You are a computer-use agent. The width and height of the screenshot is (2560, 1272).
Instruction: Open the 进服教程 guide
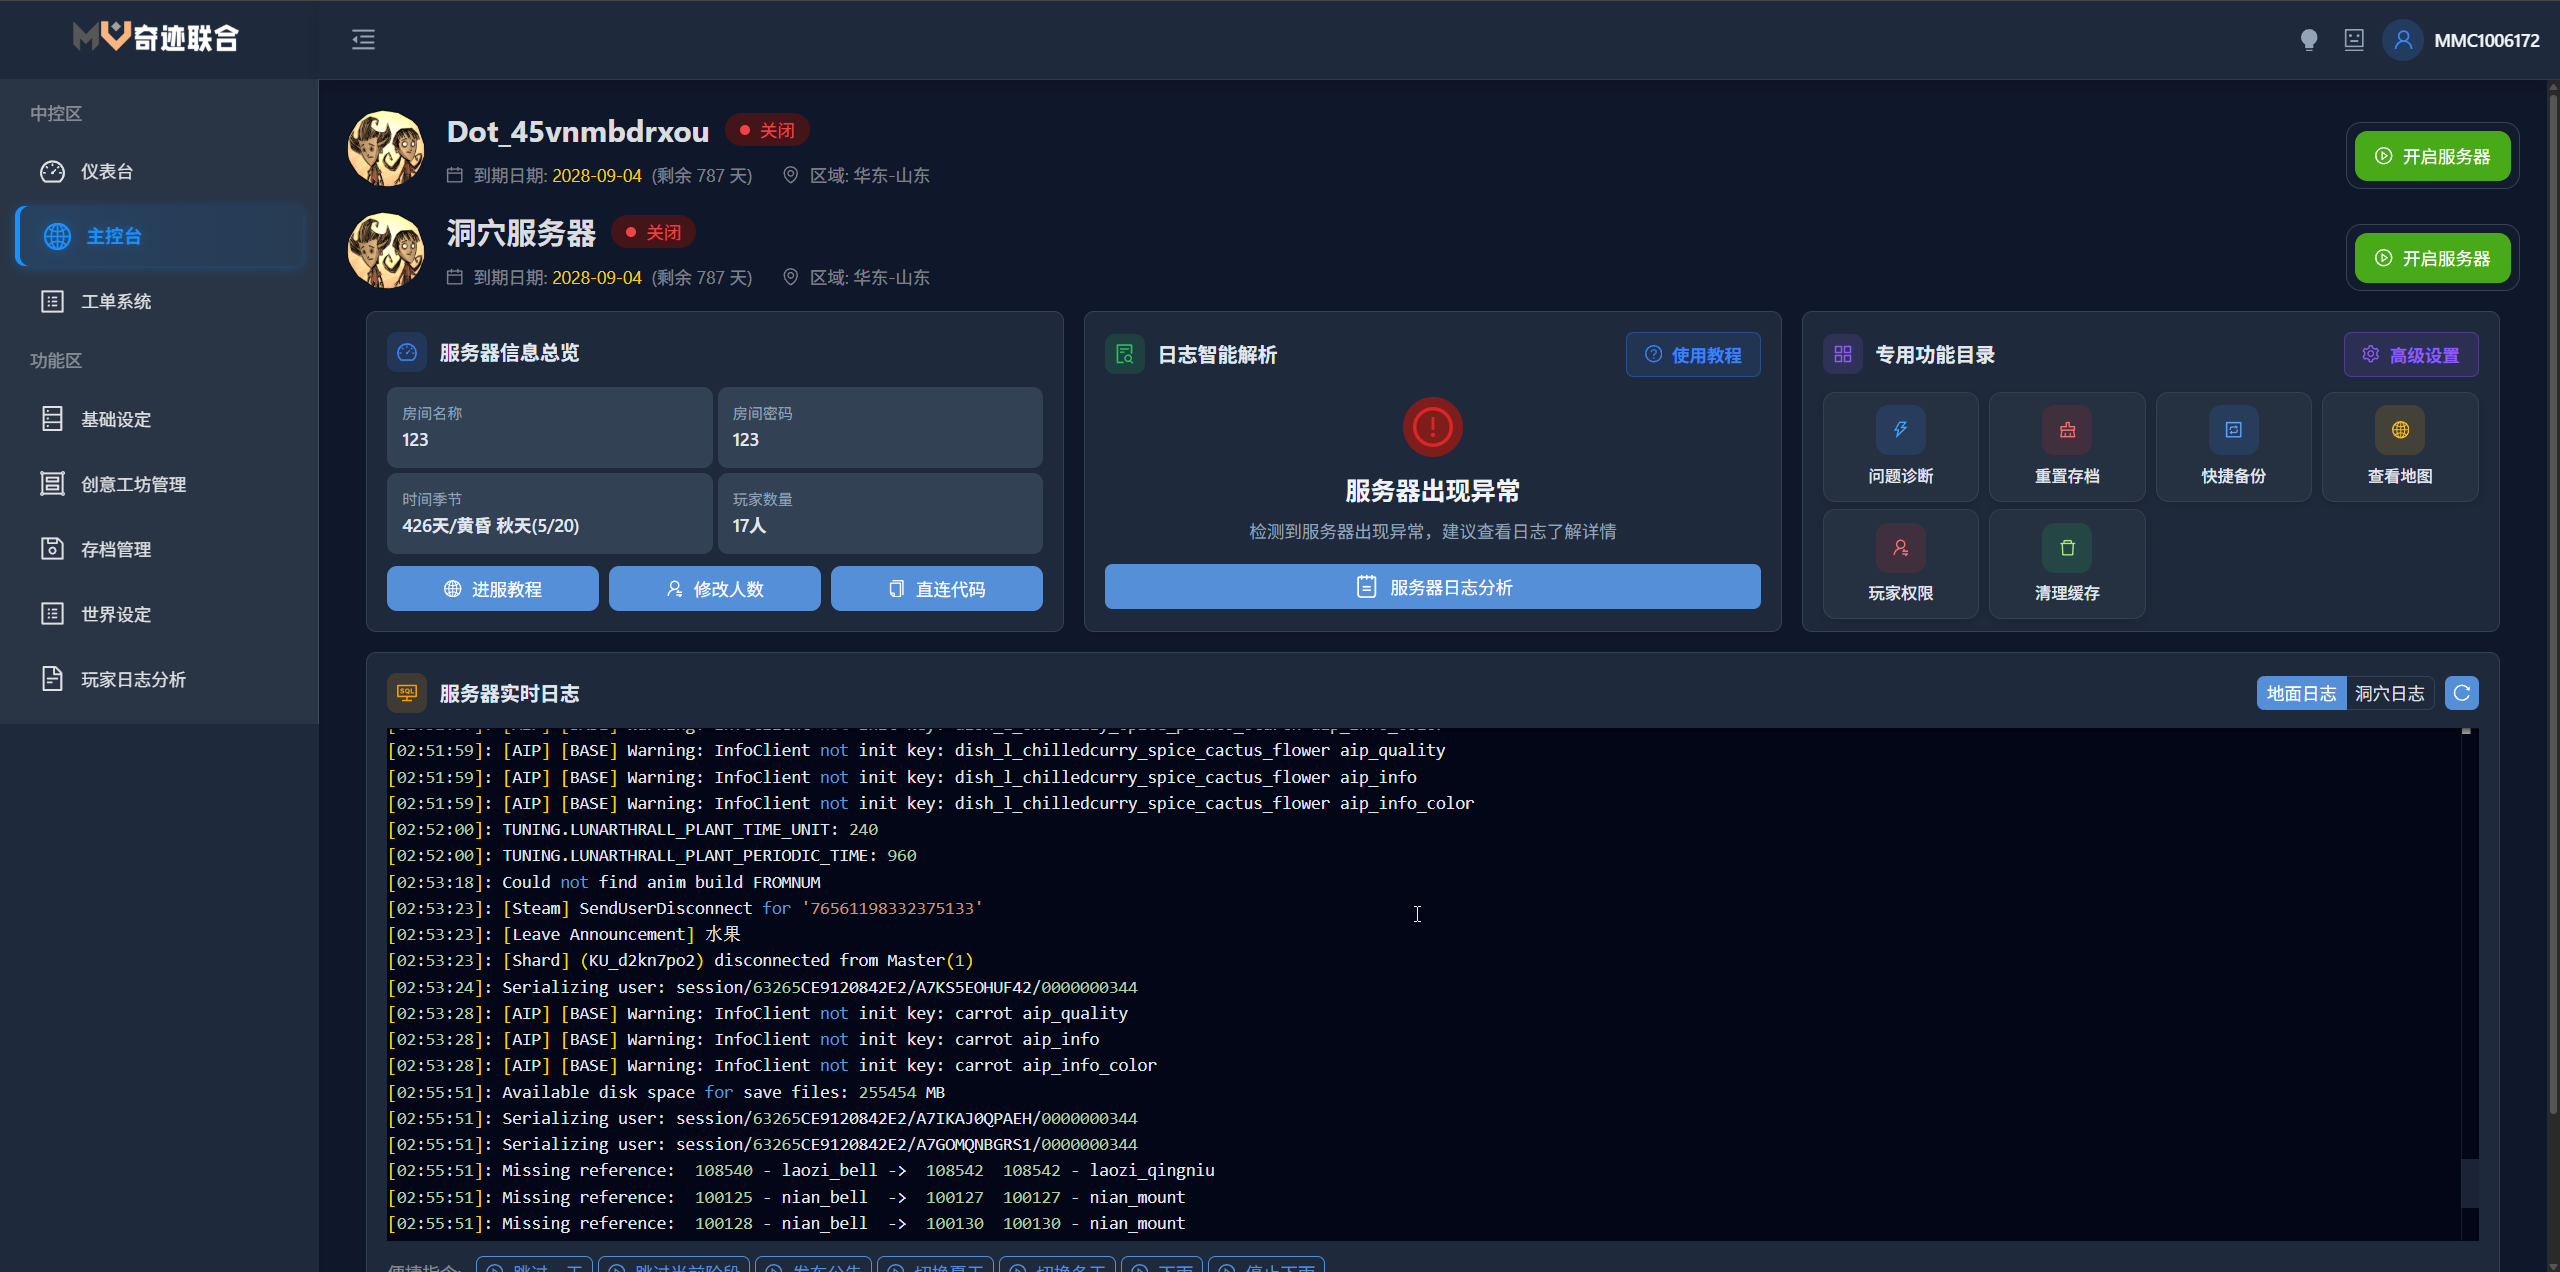pyautogui.click(x=493, y=589)
